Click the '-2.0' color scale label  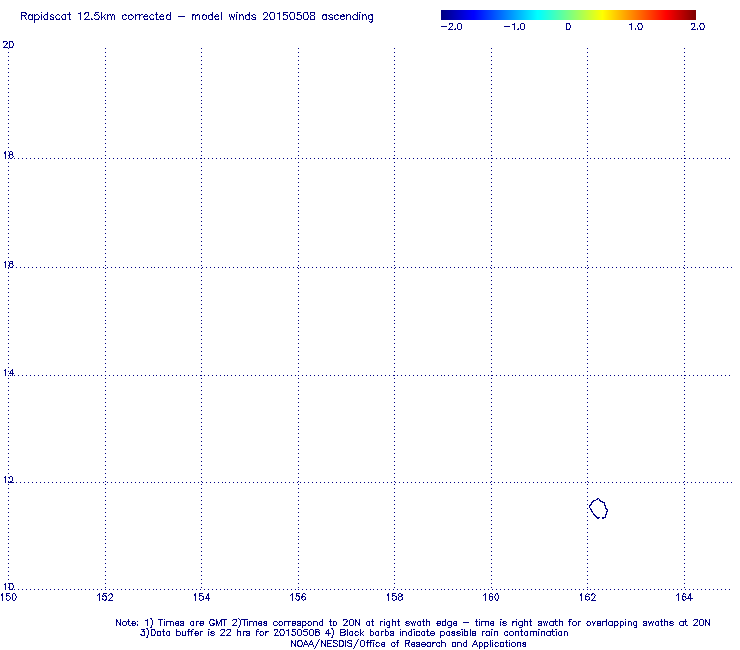pyautogui.click(x=451, y=27)
